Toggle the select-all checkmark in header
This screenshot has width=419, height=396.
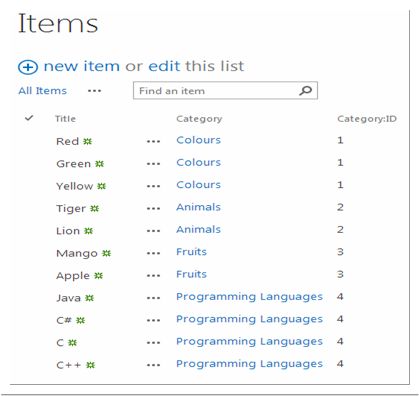pos(29,118)
